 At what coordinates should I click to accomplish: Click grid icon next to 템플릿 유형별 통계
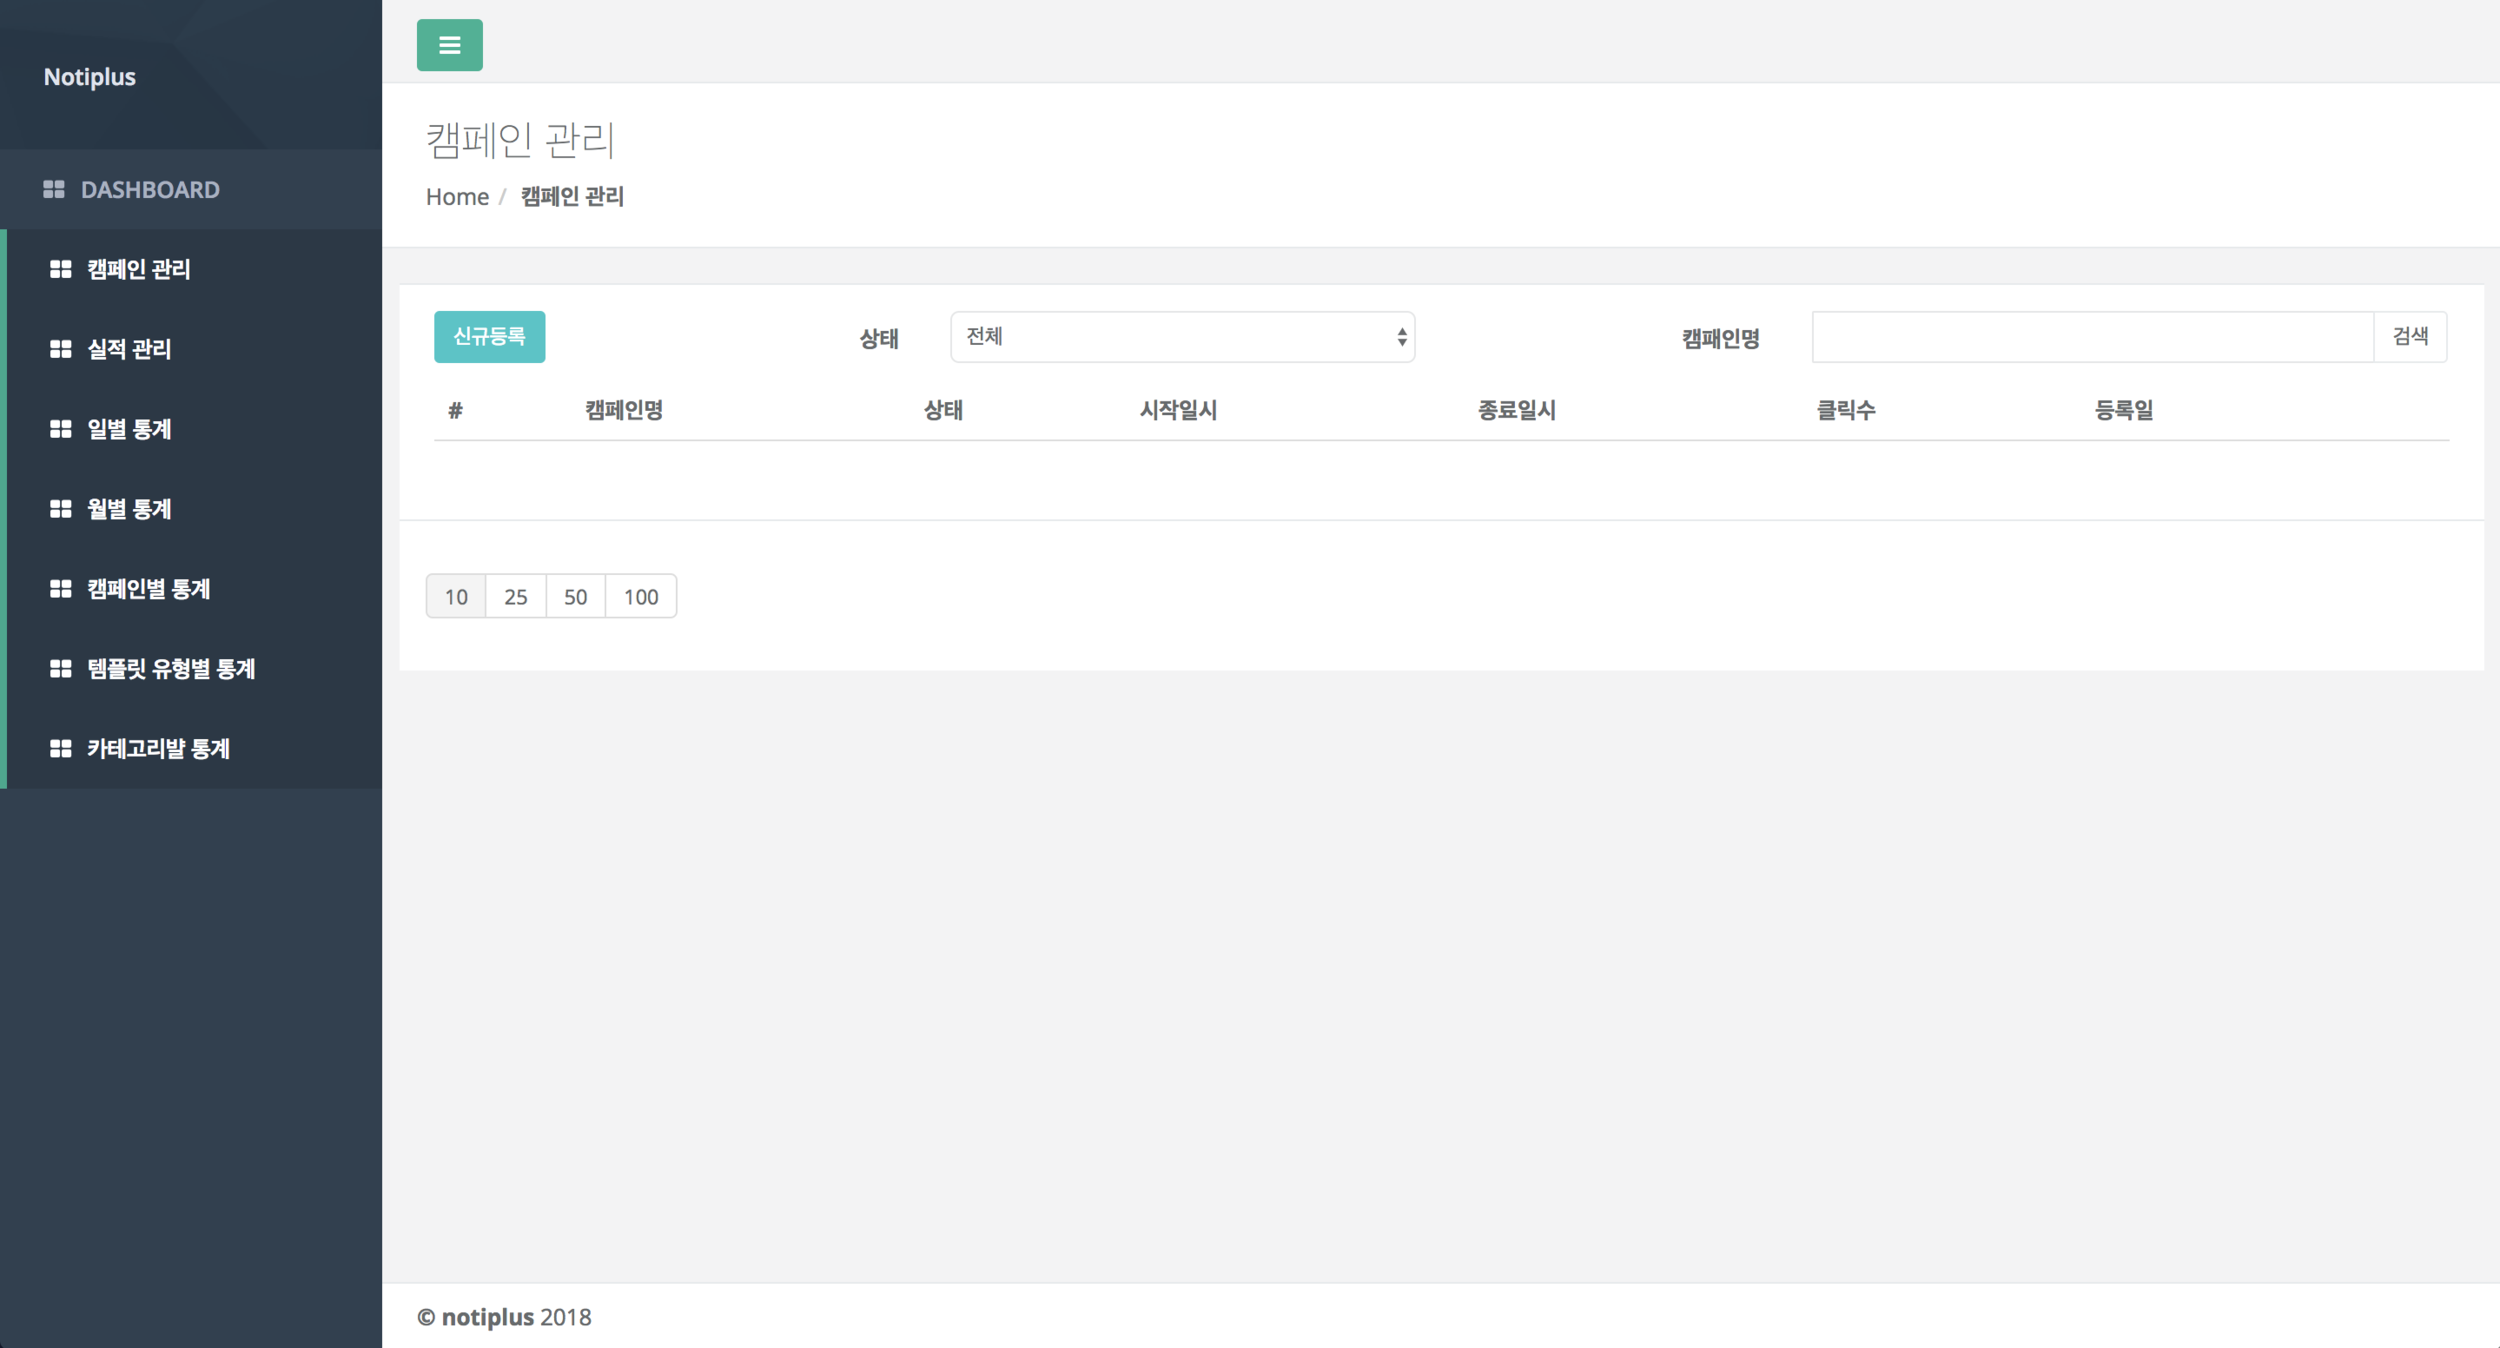(x=61, y=669)
